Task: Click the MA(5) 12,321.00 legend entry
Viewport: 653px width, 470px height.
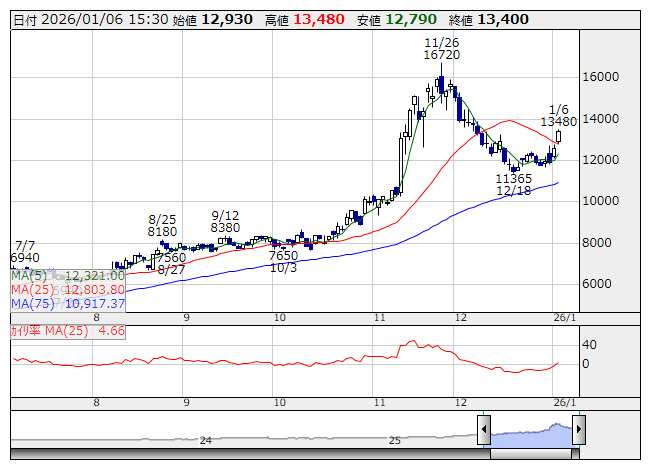Action: tap(68, 276)
